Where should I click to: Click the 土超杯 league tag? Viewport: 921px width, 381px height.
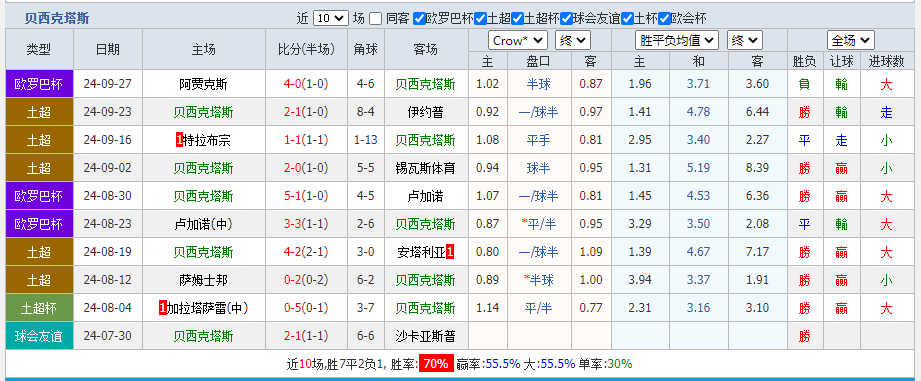tap(39, 308)
